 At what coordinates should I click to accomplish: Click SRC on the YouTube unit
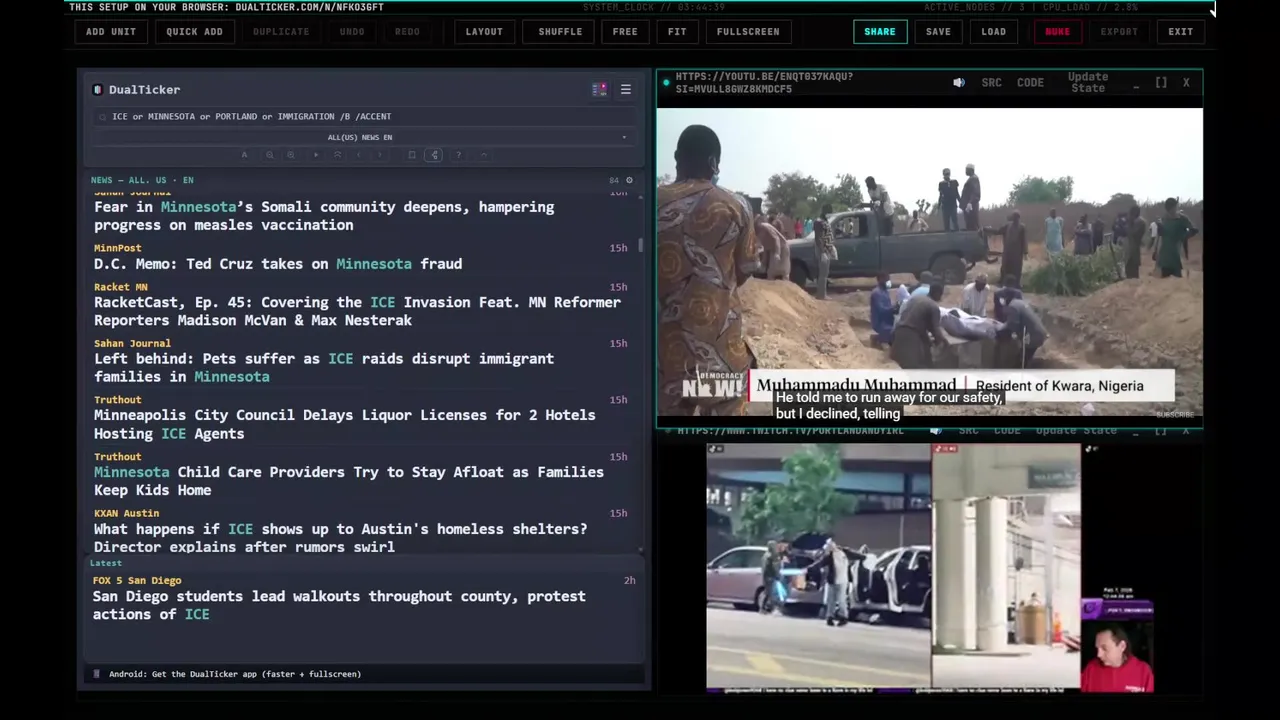click(991, 83)
